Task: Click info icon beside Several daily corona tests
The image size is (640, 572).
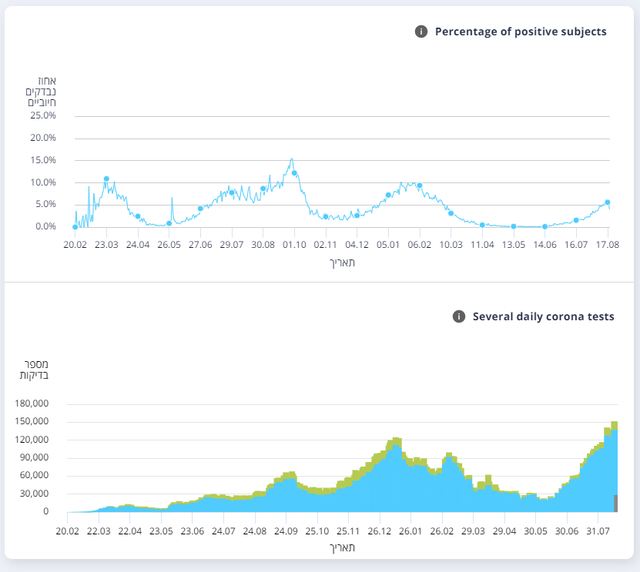Action: pyautogui.click(x=459, y=316)
